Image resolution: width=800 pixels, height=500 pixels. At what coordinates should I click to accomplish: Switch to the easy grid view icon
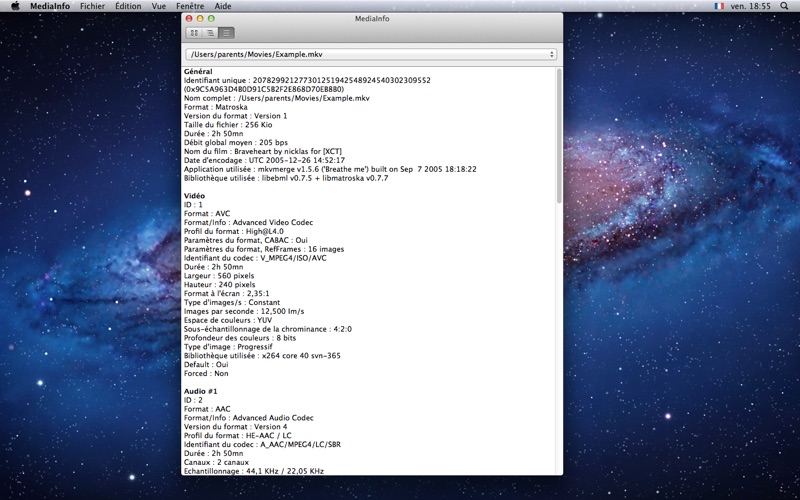coord(194,33)
